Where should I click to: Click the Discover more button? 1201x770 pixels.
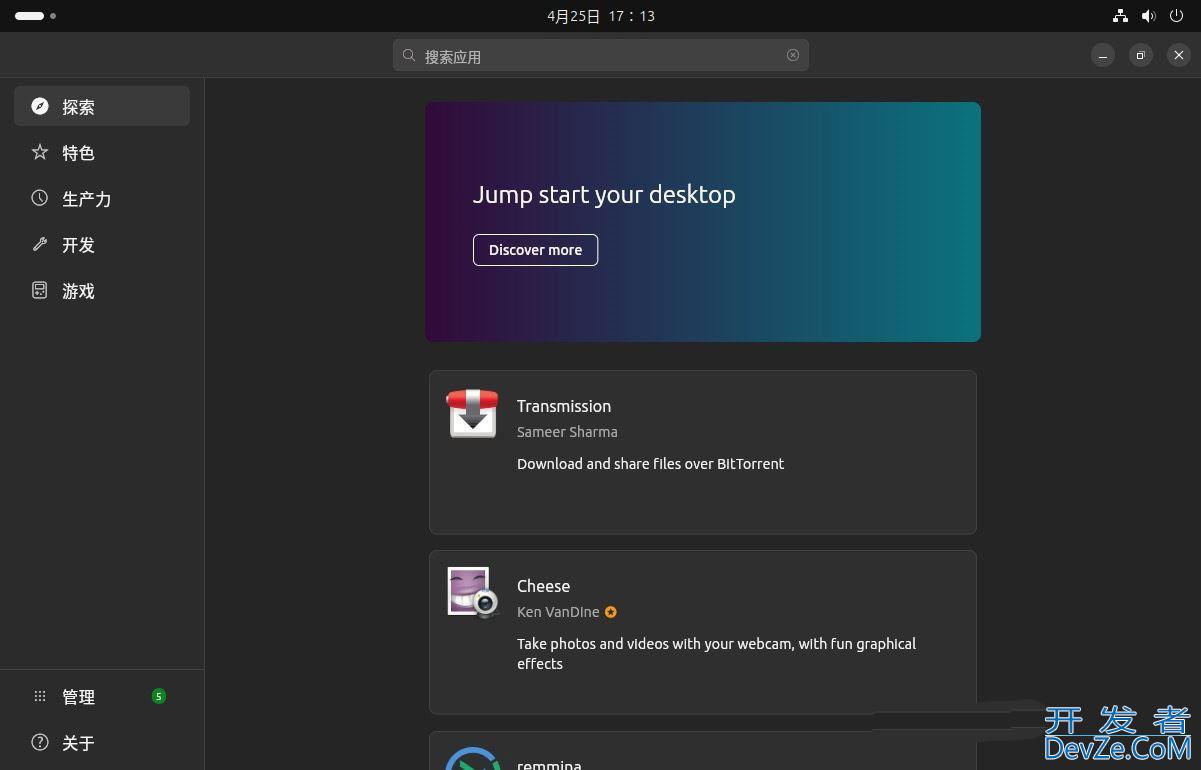[x=535, y=250]
